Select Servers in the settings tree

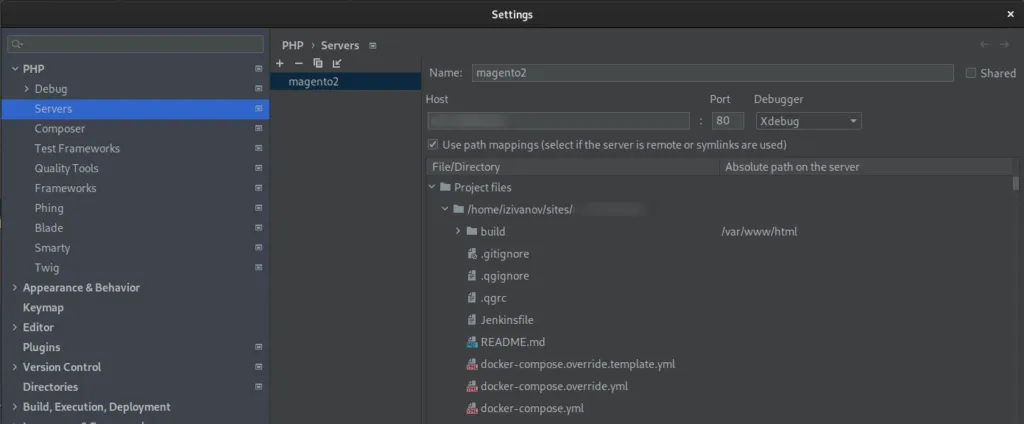click(135, 109)
